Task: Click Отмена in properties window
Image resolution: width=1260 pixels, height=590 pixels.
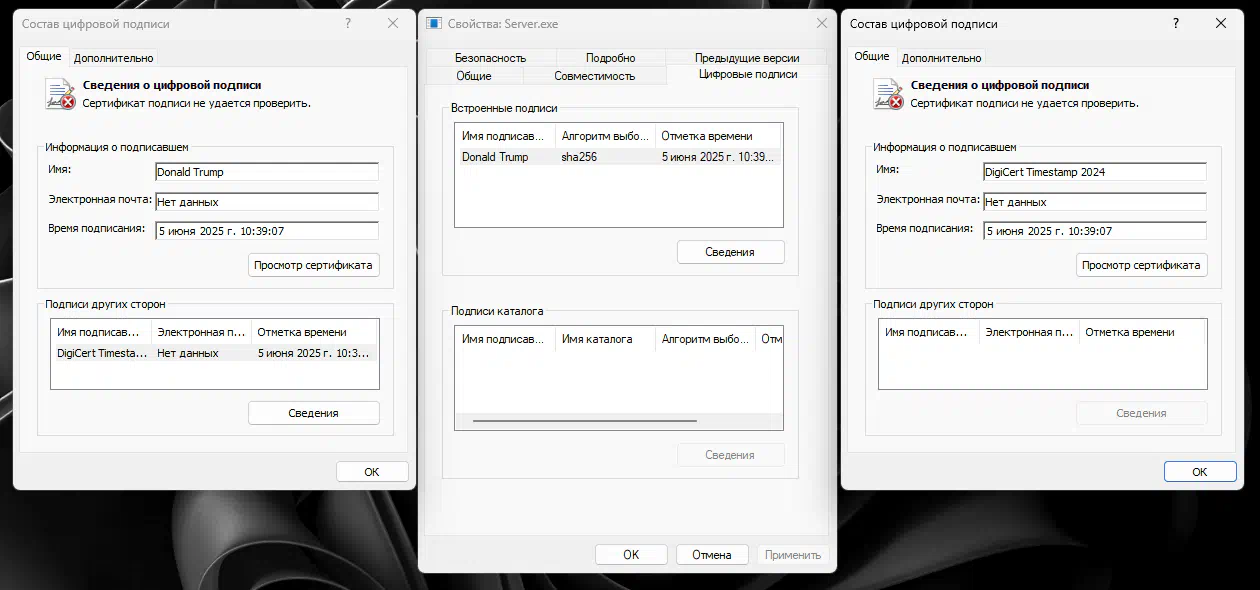Action: click(712, 555)
